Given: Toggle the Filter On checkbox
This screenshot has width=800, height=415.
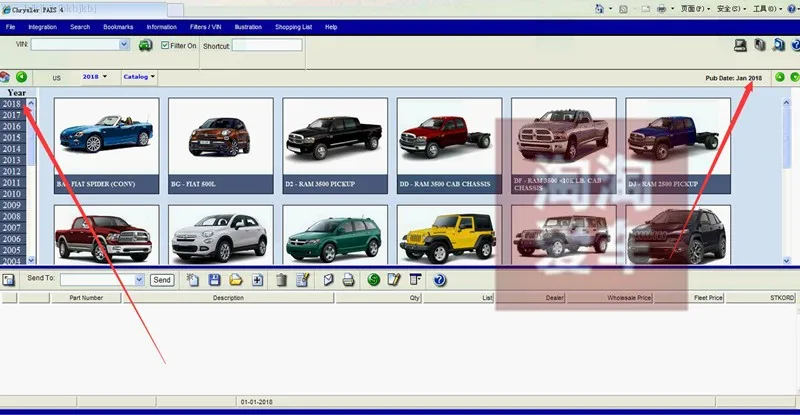Looking at the screenshot, I should [x=166, y=46].
